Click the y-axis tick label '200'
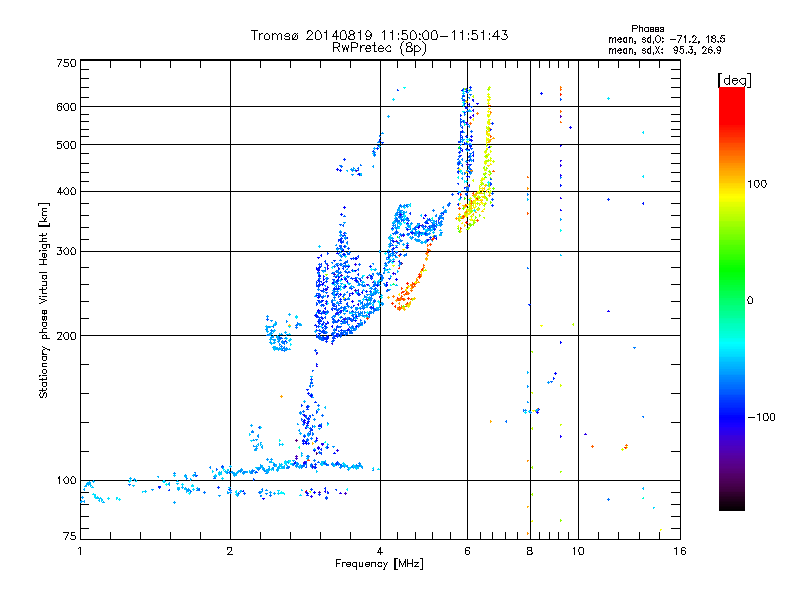This screenshot has height=600, width=800. point(66,336)
